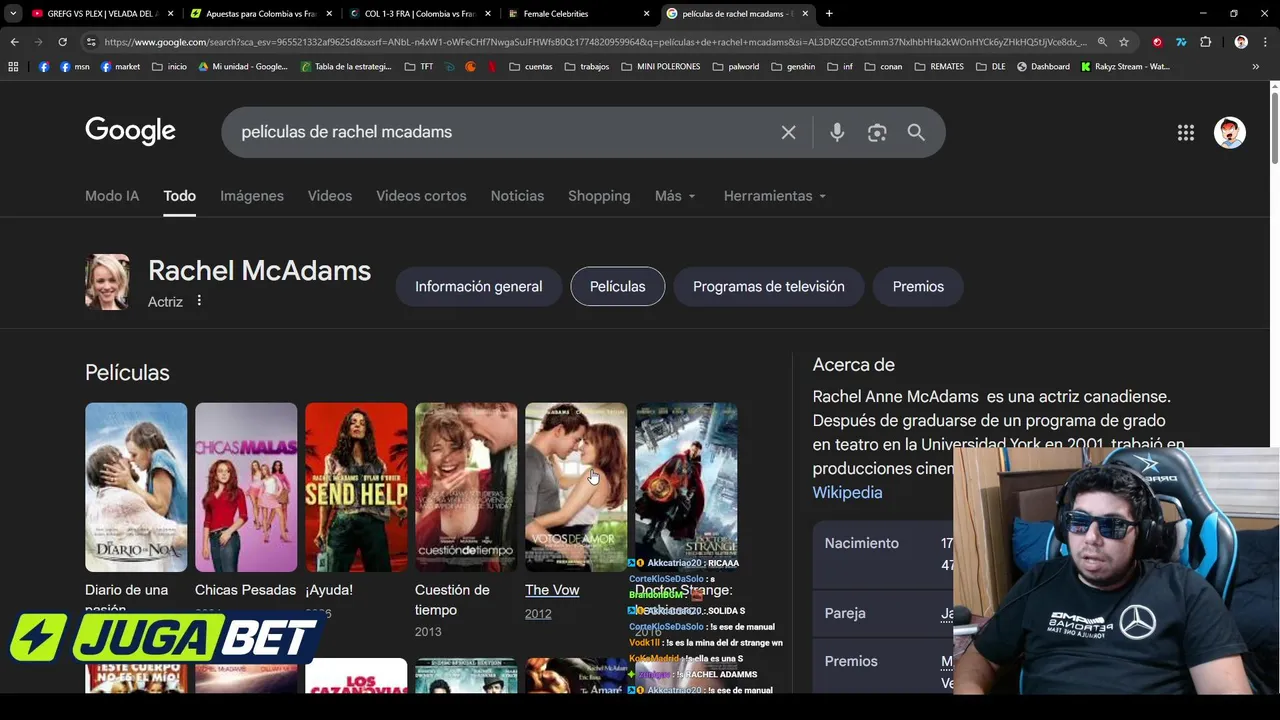This screenshot has height=720, width=1280.
Task: Open the MINI POLERONES bookmark folder
Action: [660, 67]
